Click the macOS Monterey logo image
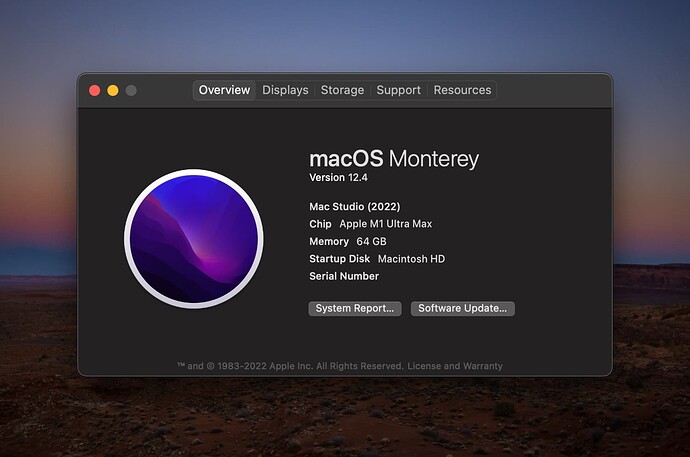690x457 pixels. pos(194,238)
